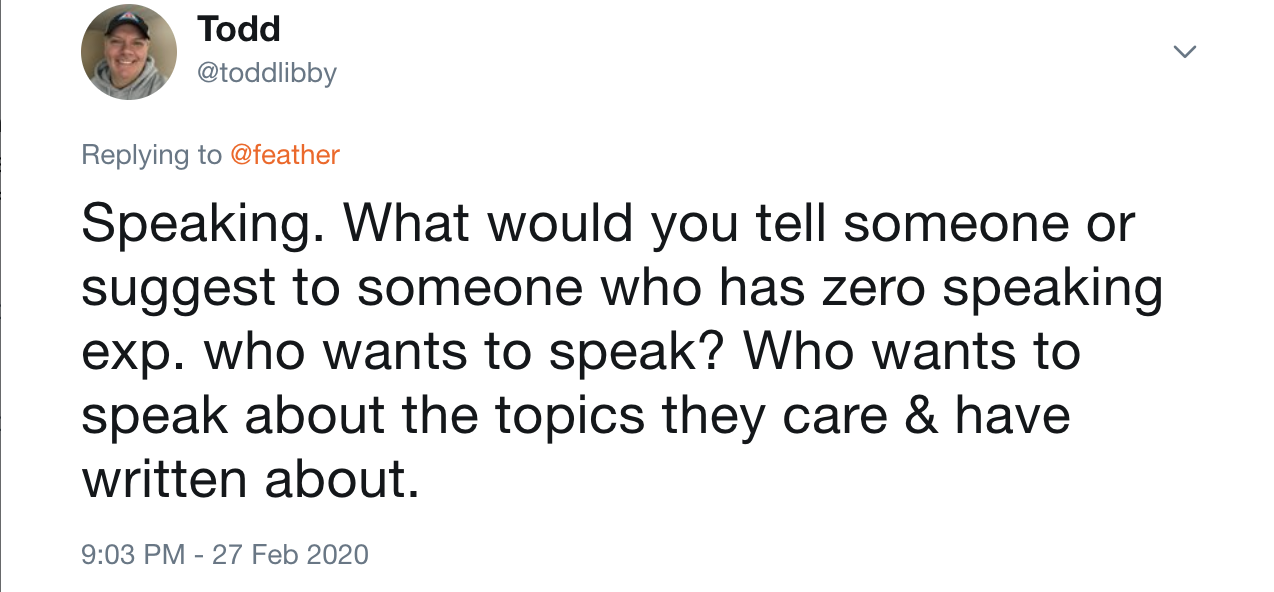Click the circular profile picture thumbnail
Viewport: 1274px width, 592px height.
point(129,51)
